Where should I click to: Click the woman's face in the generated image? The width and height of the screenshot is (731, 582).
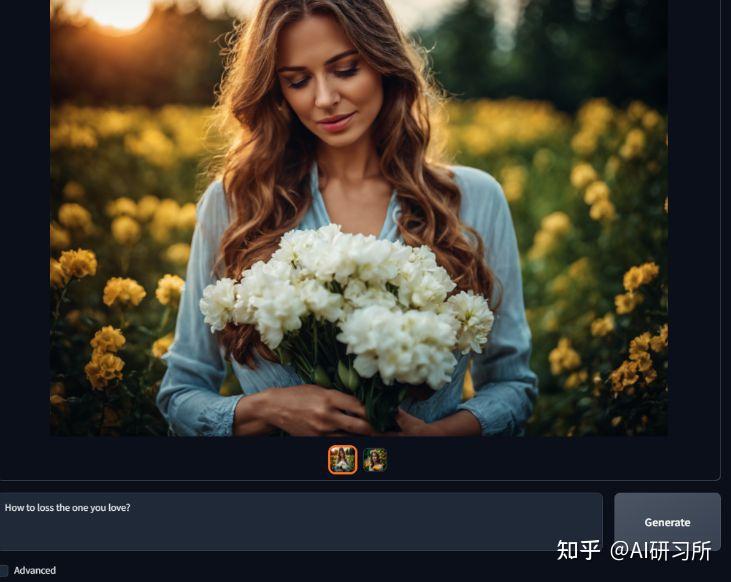[327, 84]
